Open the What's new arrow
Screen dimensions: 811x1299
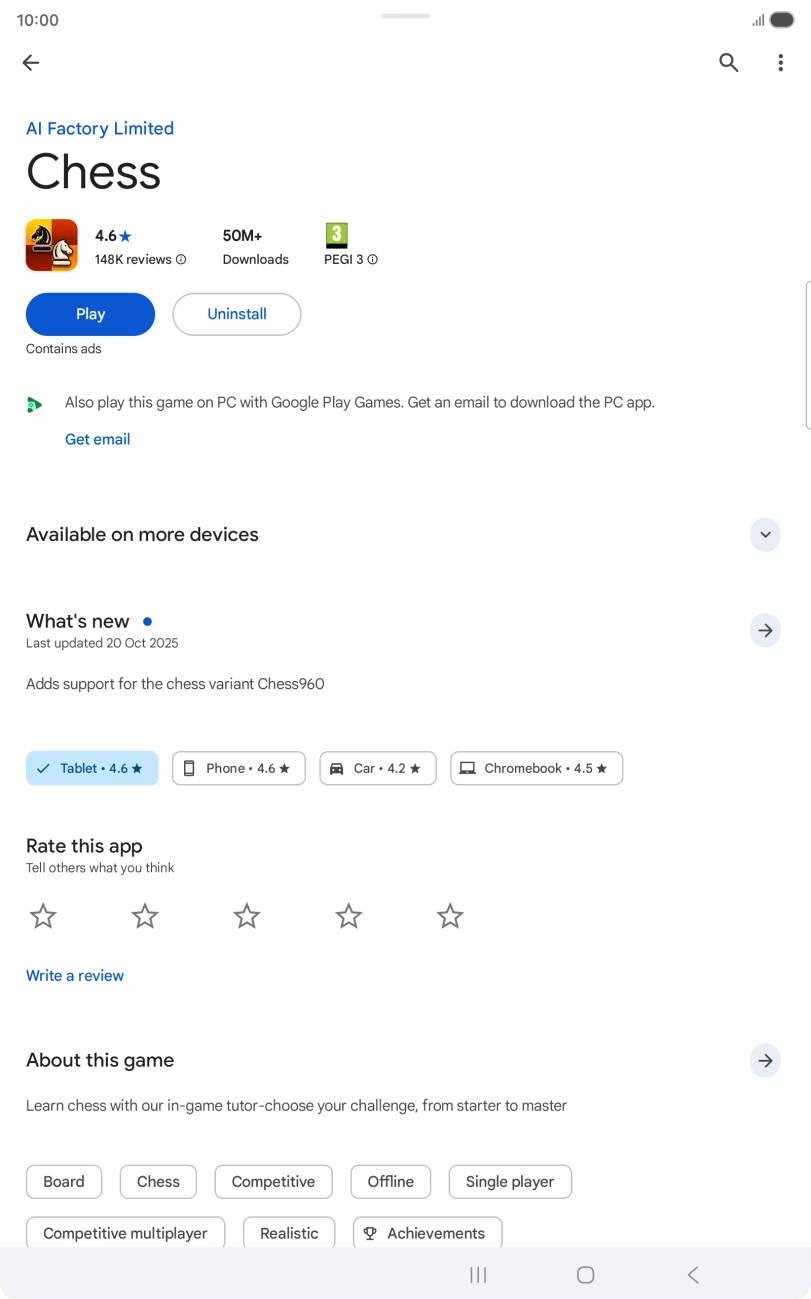[x=765, y=630]
